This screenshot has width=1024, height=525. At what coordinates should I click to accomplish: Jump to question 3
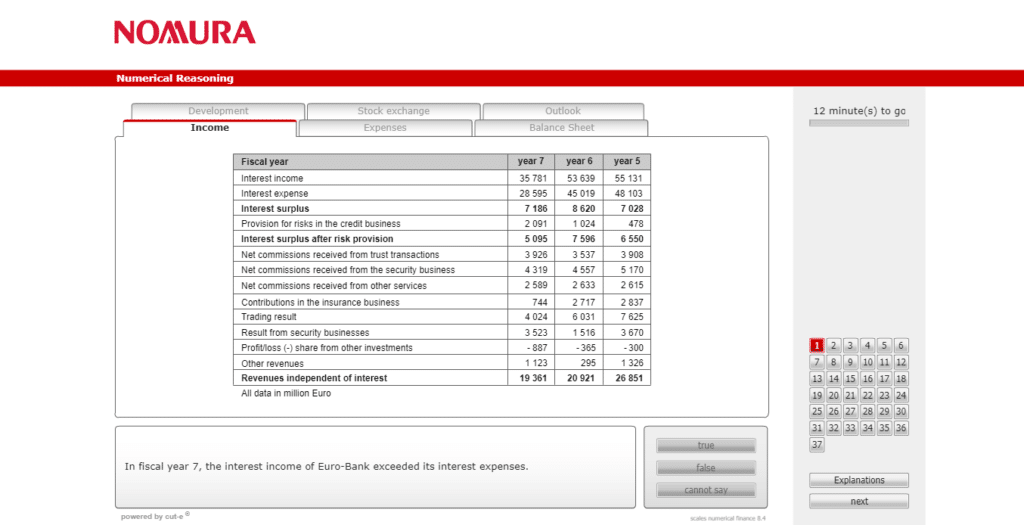pos(850,346)
